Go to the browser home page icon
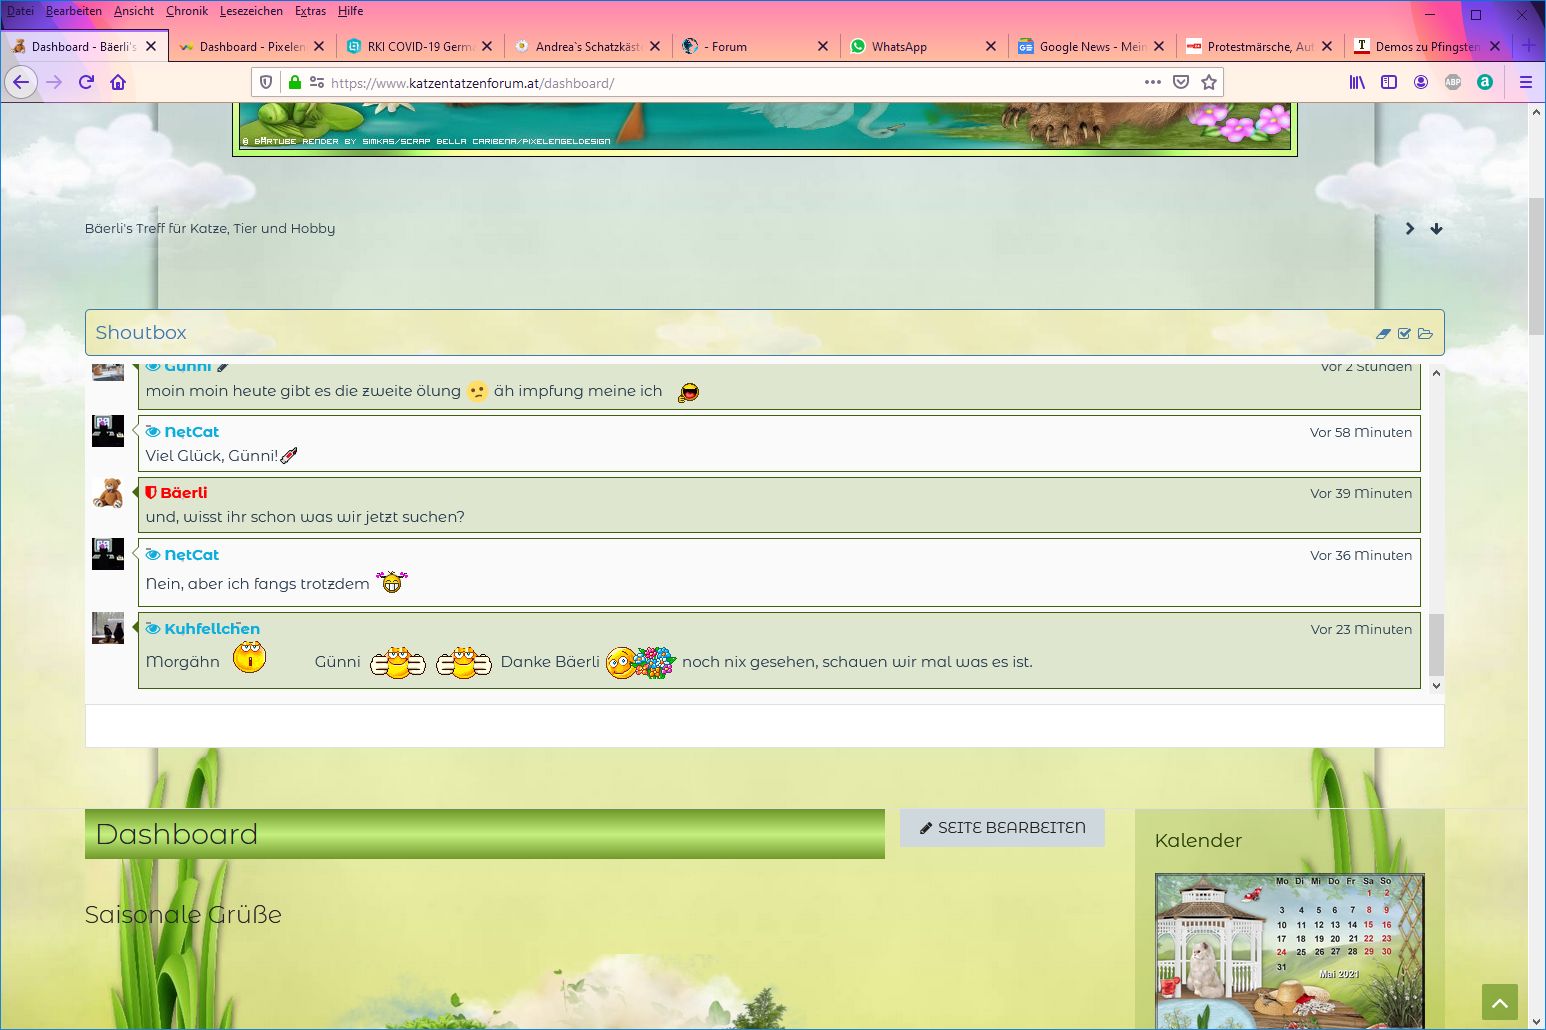1546x1030 pixels. [x=118, y=82]
